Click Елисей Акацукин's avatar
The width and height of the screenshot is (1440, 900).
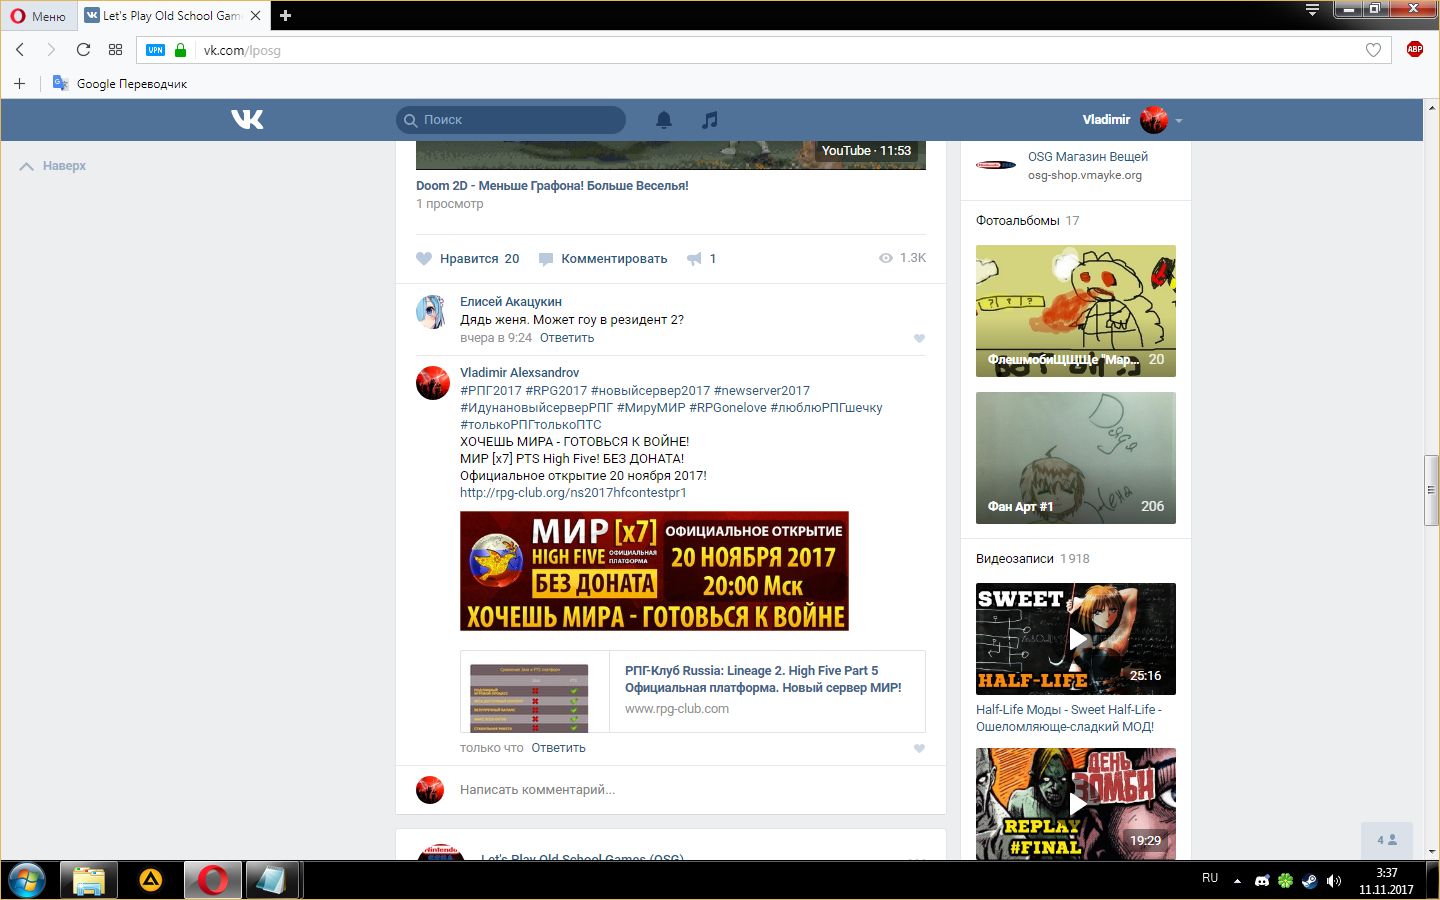coord(432,312)
